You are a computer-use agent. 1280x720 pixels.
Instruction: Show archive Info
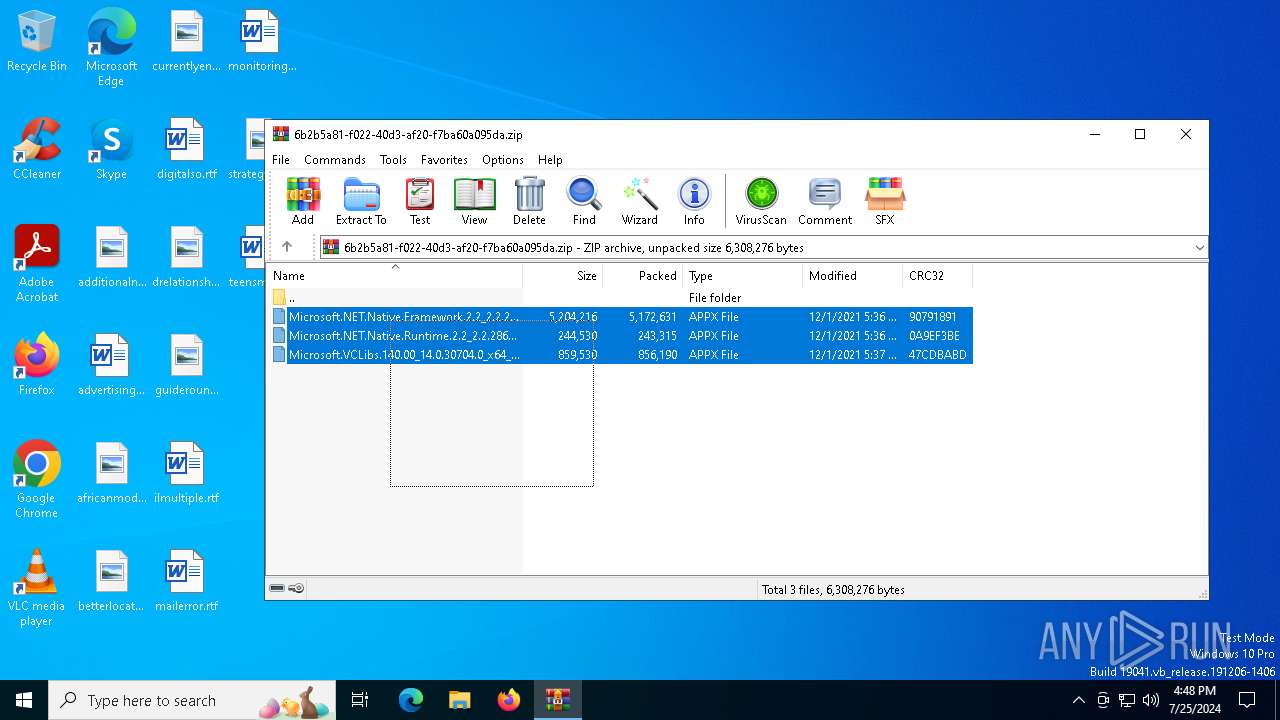pos(694,201)
